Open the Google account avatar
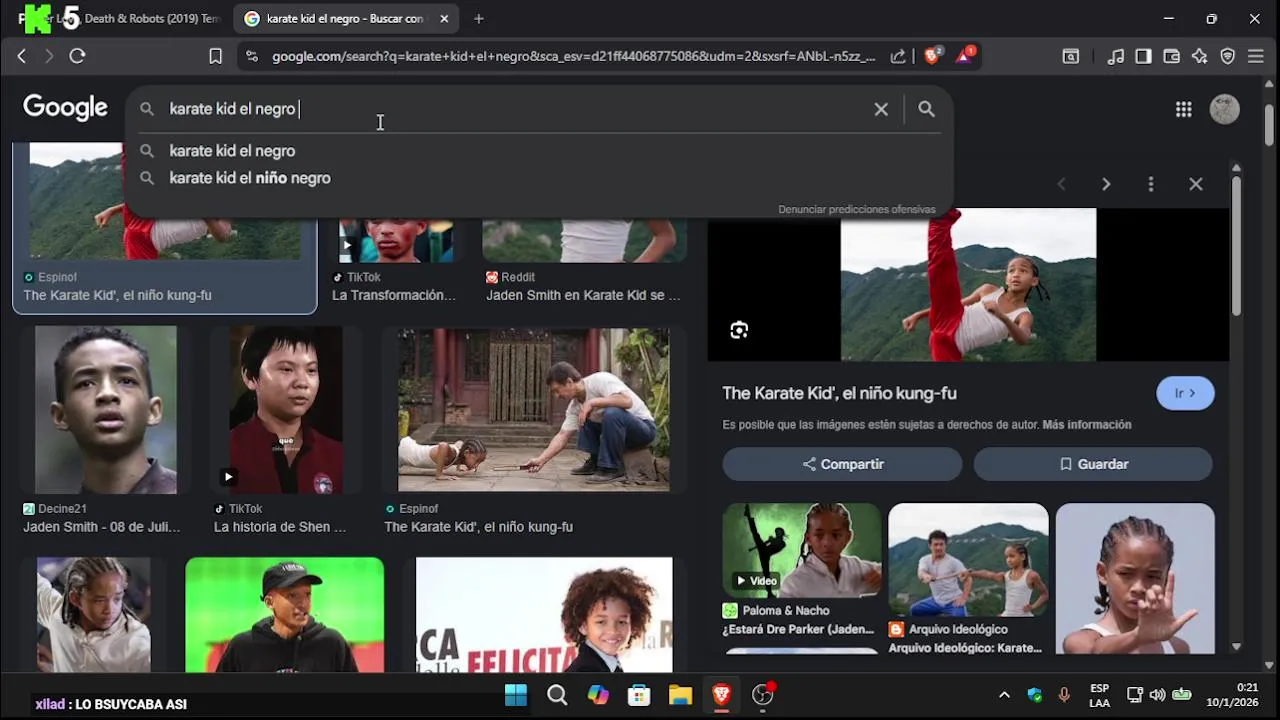Screen dimensions: 1280x720 coord(1224,109)
